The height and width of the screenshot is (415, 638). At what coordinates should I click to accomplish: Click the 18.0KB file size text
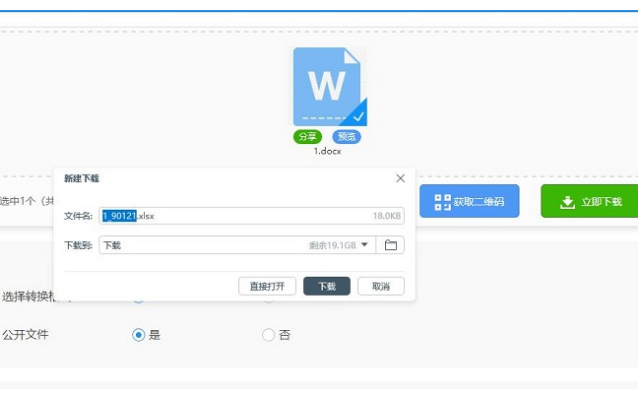pos(387,216)
